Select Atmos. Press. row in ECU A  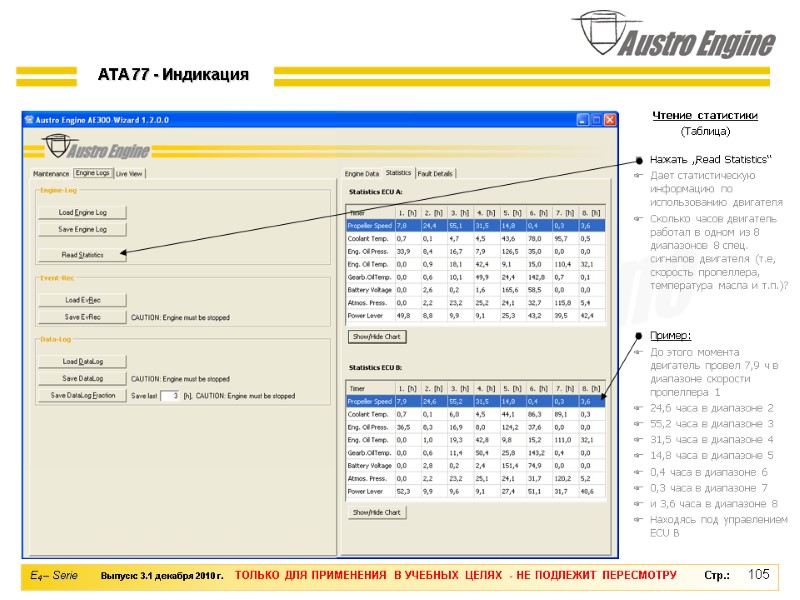pyautogui.click(x=475, y=303)
